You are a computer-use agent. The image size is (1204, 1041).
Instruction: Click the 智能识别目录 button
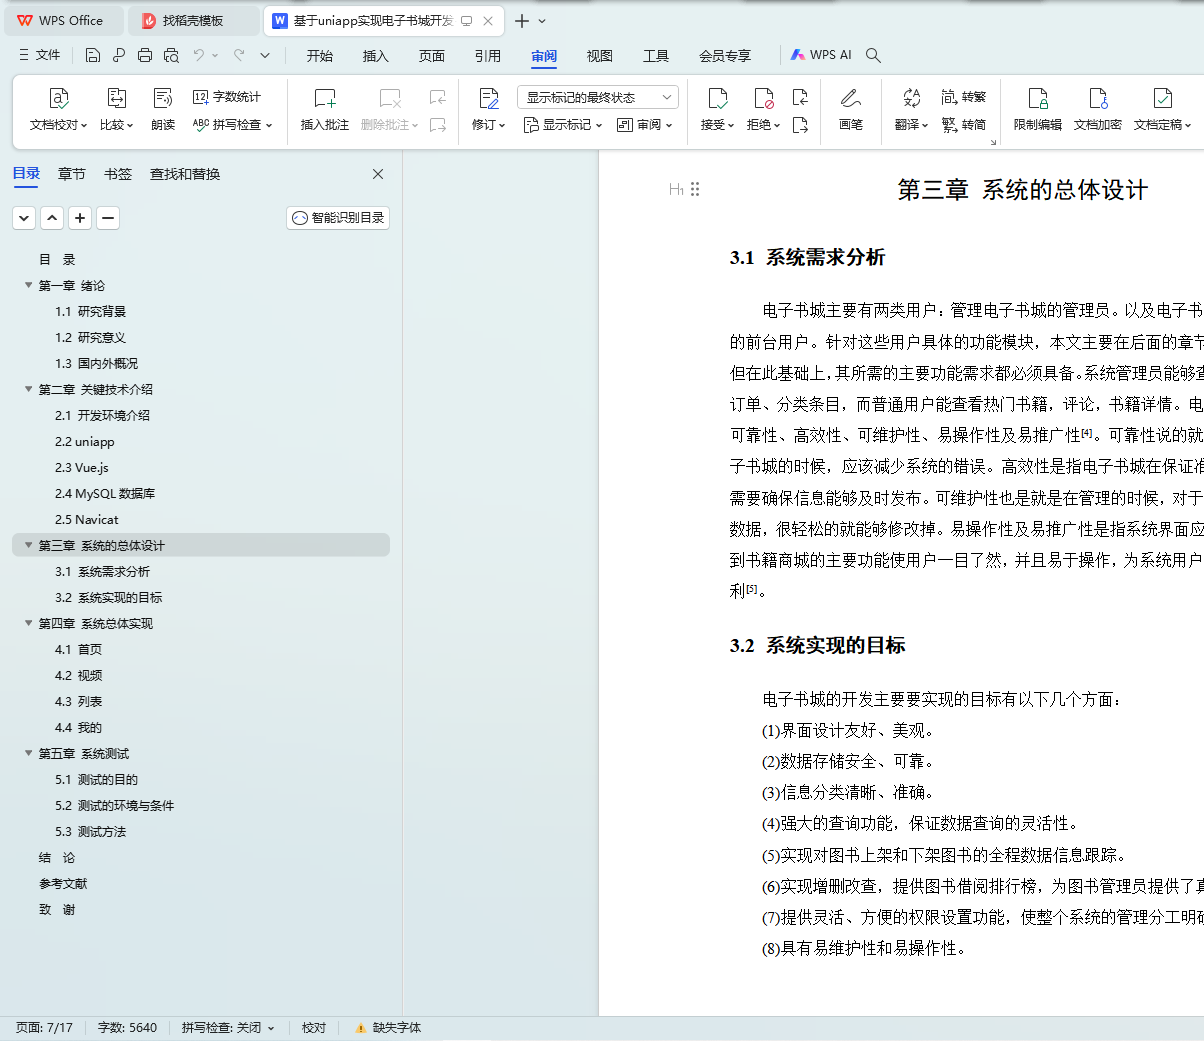pos(338,218)
